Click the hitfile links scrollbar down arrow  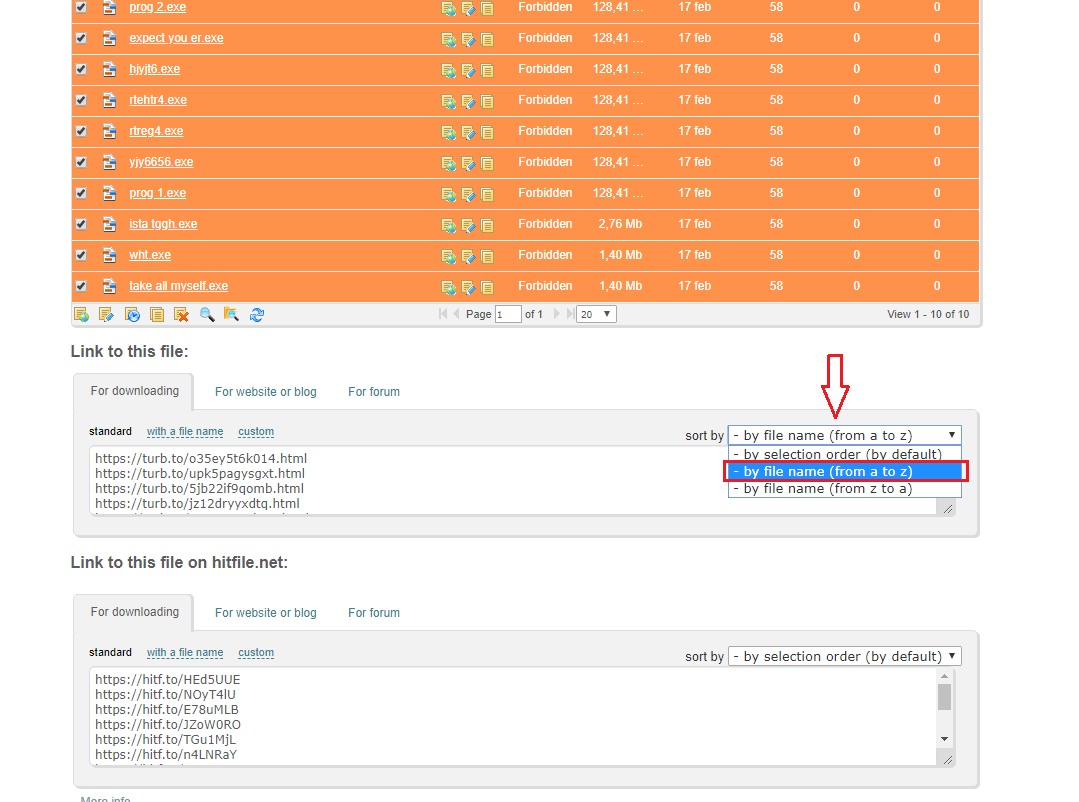(945, 739)
